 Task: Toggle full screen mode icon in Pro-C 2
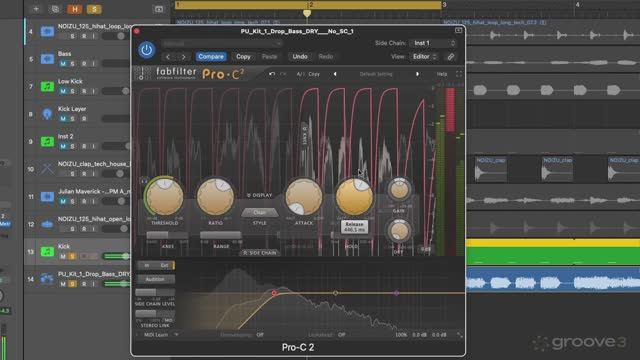[x=459, y=74]
